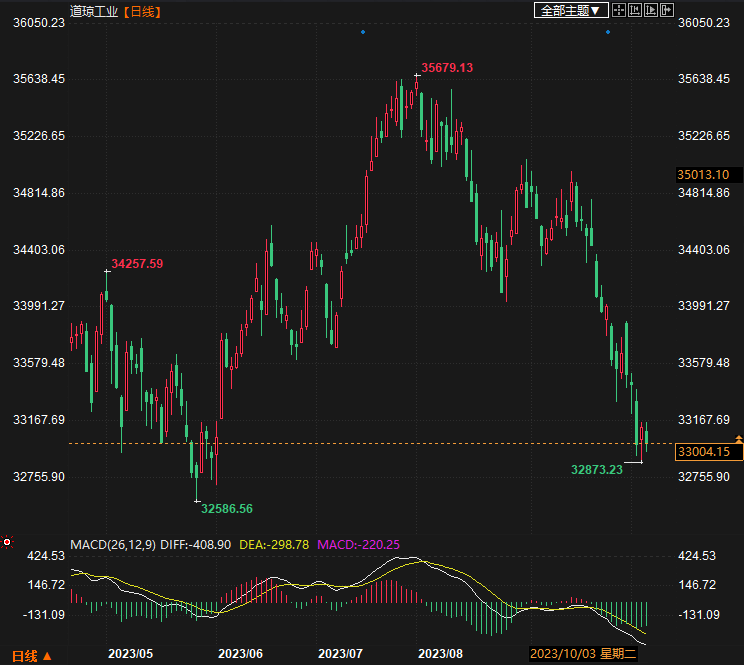The image size is (744, 665).
Task: Click the MACD(26,12,9) indicator label
Action: pos(112,544)
